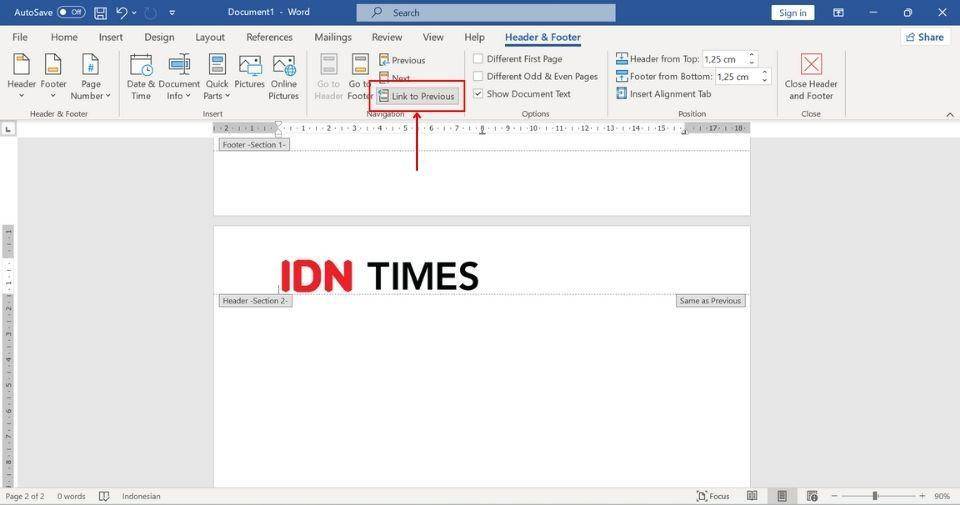Screen dimensions: 960x505
Task: Insert Date & Time field
Action: point(141,77)
